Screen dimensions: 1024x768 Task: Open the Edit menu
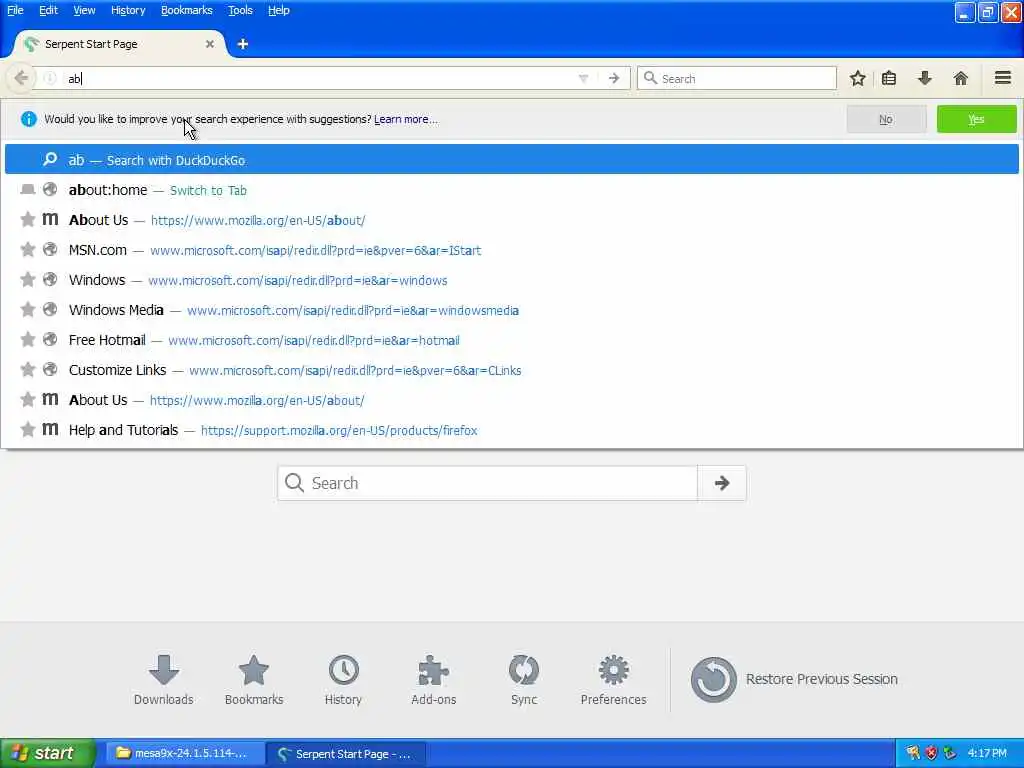click(x=48, y=10)
